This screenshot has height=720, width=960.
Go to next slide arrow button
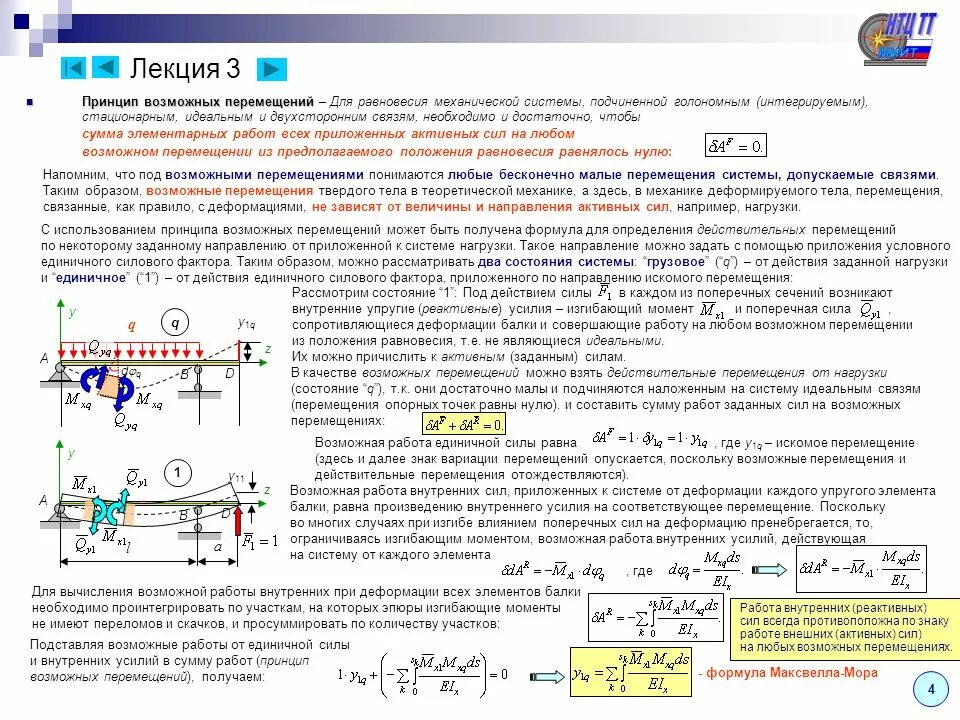[271, 69]
